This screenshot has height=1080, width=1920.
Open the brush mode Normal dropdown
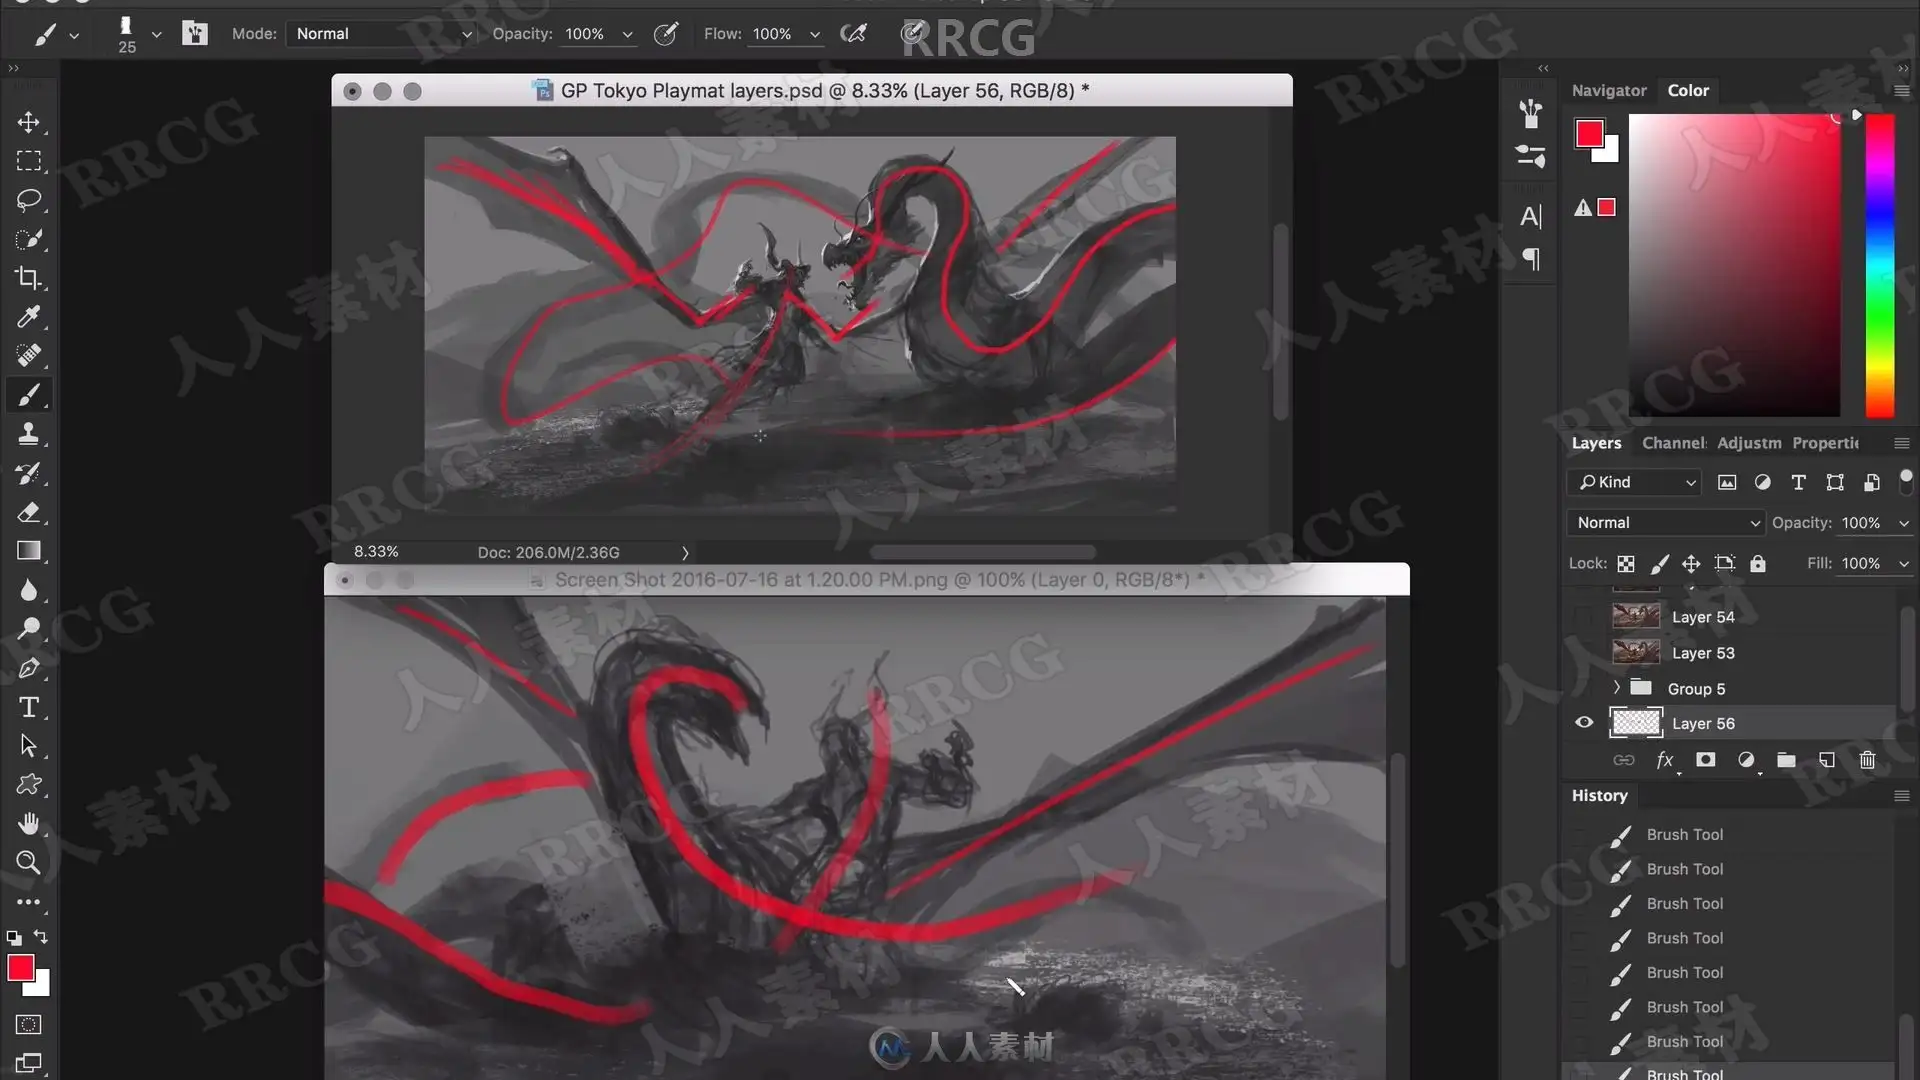point(382,34)
